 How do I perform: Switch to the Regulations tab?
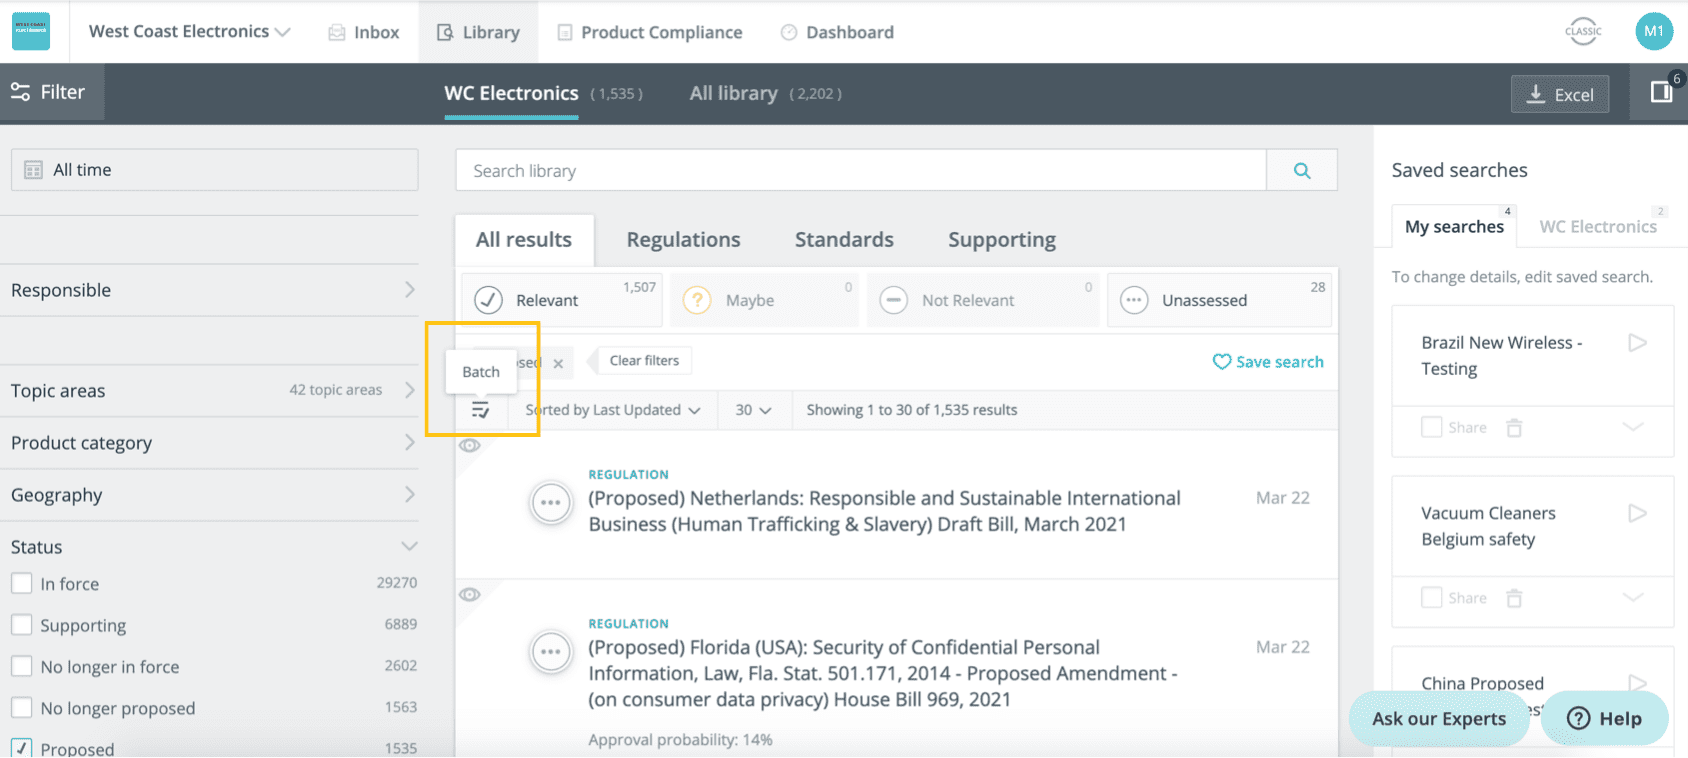(x=683, y=240)
